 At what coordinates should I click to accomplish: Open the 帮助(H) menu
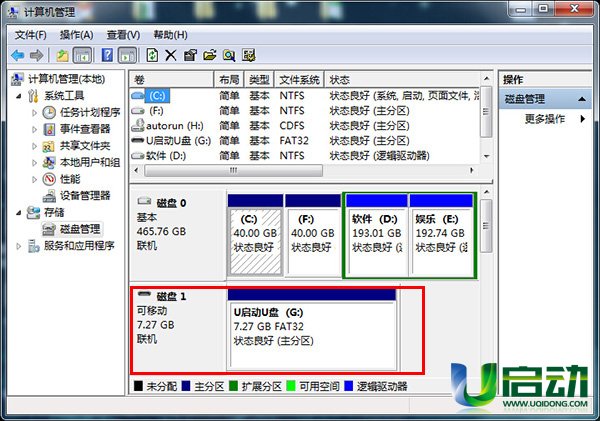[x=170, y=35]
